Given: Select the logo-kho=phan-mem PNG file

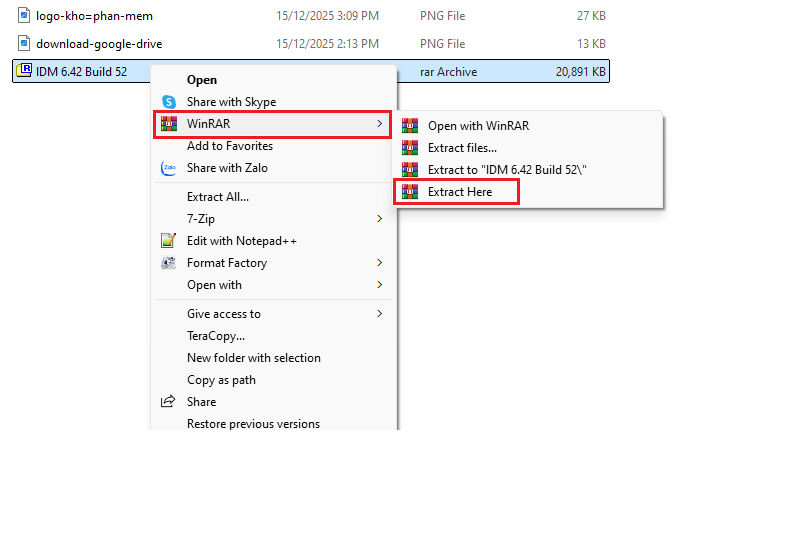Looking at the screenshot, I should 94,16.
